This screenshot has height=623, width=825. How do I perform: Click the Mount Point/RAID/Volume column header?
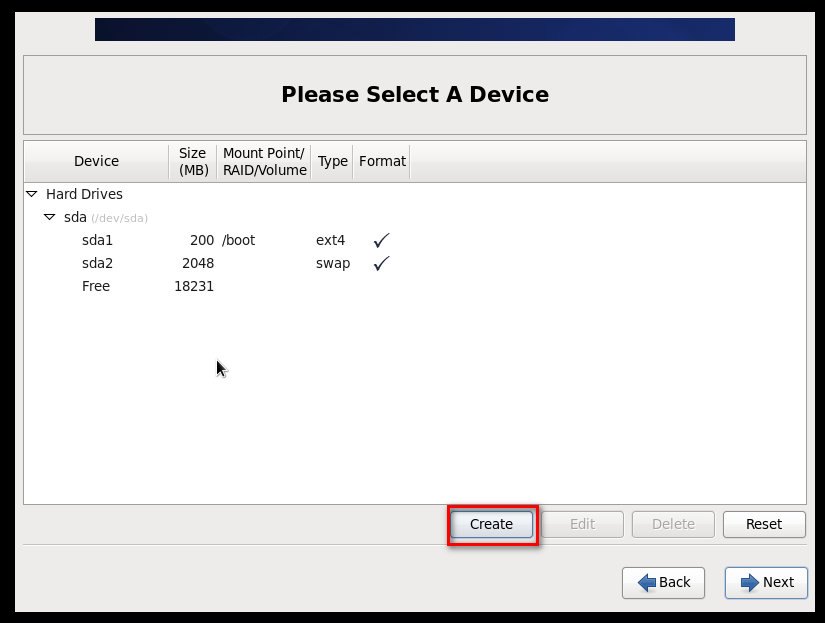(x=264, y=161)
